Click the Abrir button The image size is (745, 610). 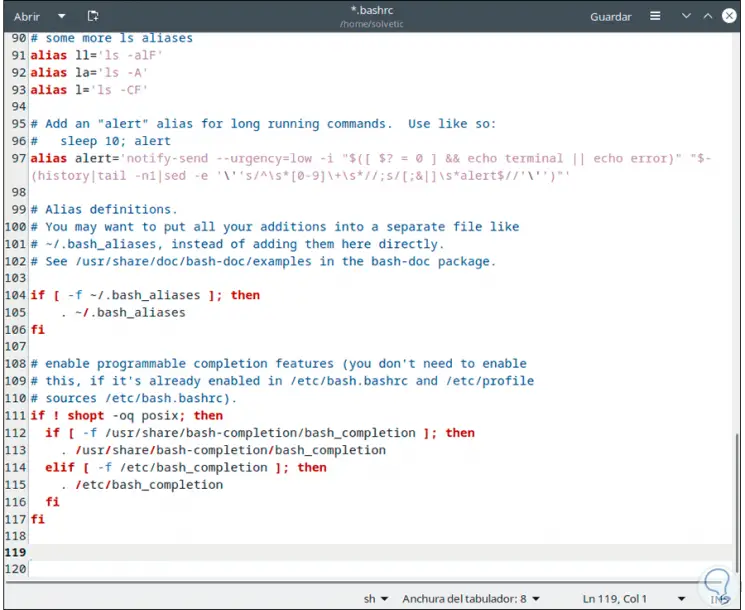[27, 16]
